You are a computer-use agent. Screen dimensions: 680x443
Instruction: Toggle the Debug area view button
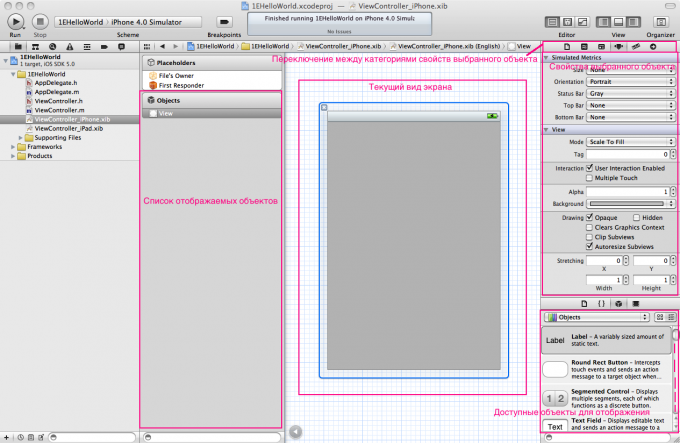pos(619,22)
